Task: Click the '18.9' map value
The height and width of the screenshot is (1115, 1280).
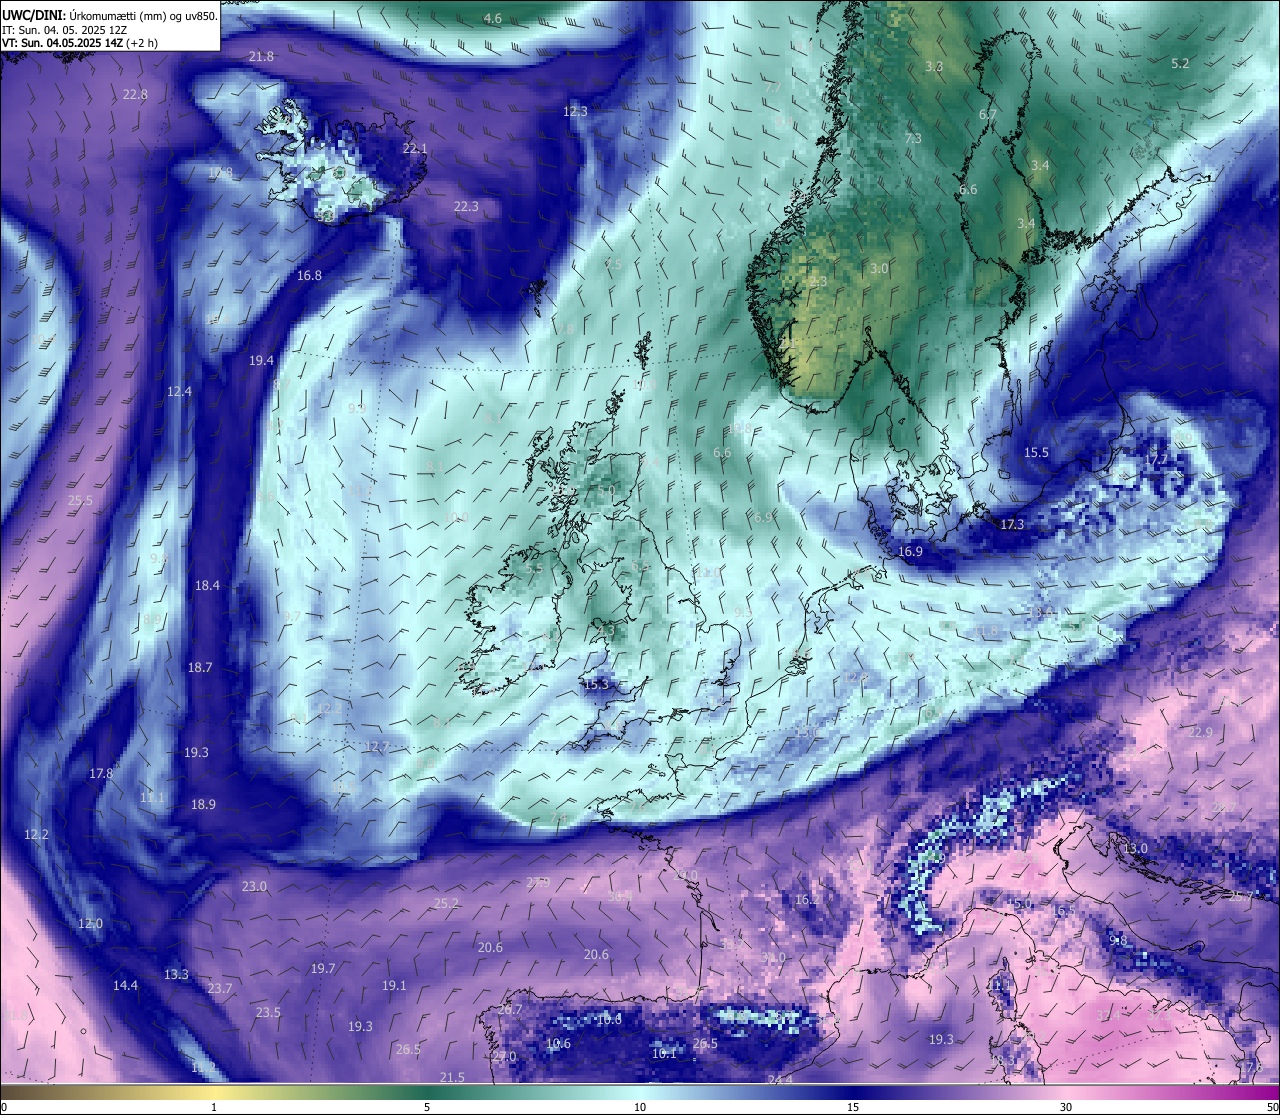Action: 203,805
